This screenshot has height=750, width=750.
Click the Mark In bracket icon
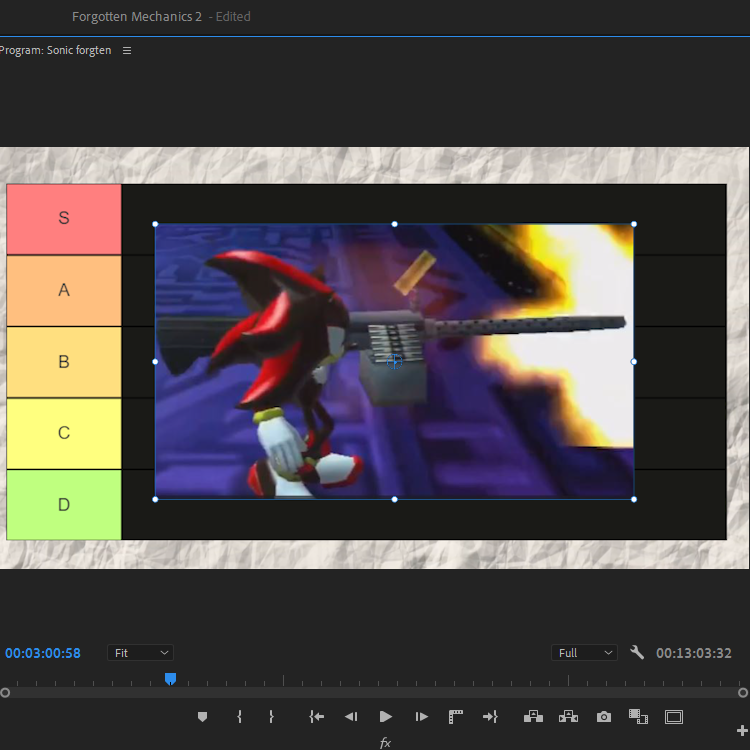(x=239, y=717)
